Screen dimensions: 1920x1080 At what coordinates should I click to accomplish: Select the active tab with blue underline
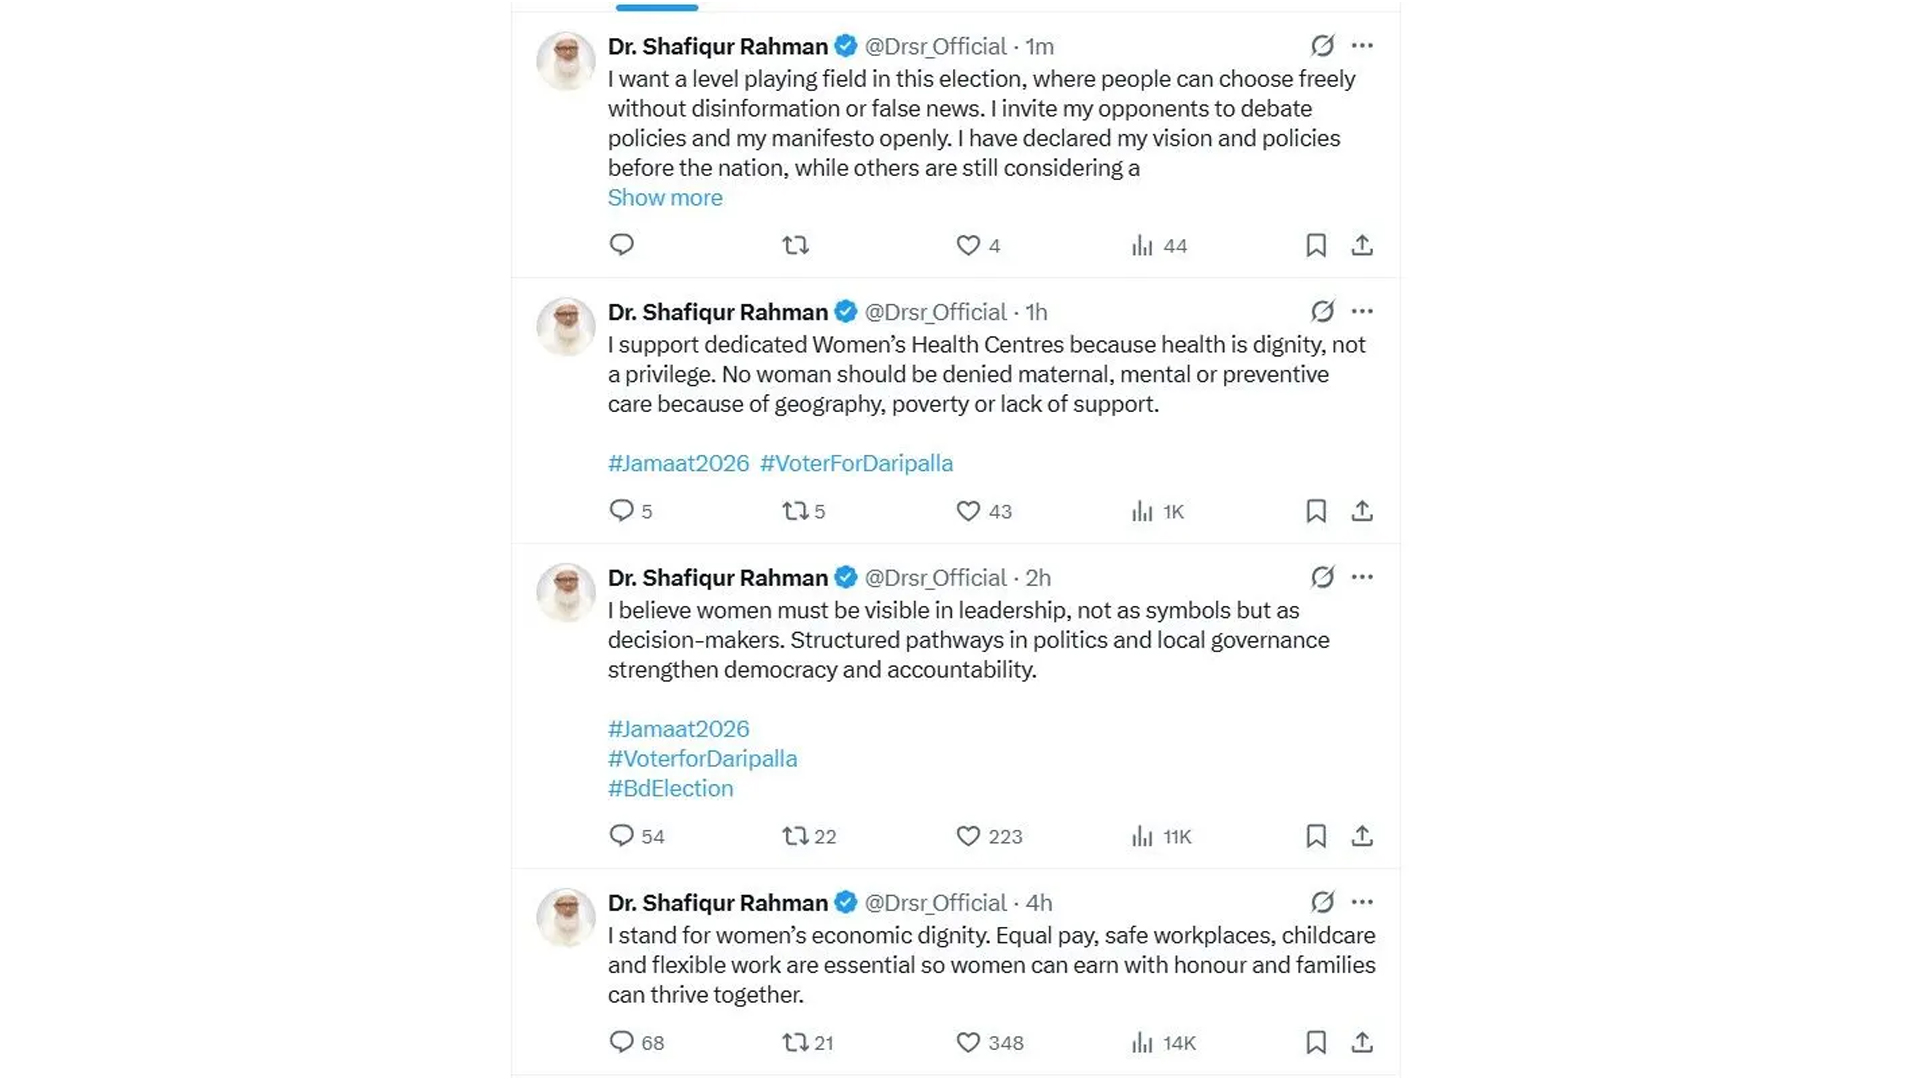[x=657, y=6]
